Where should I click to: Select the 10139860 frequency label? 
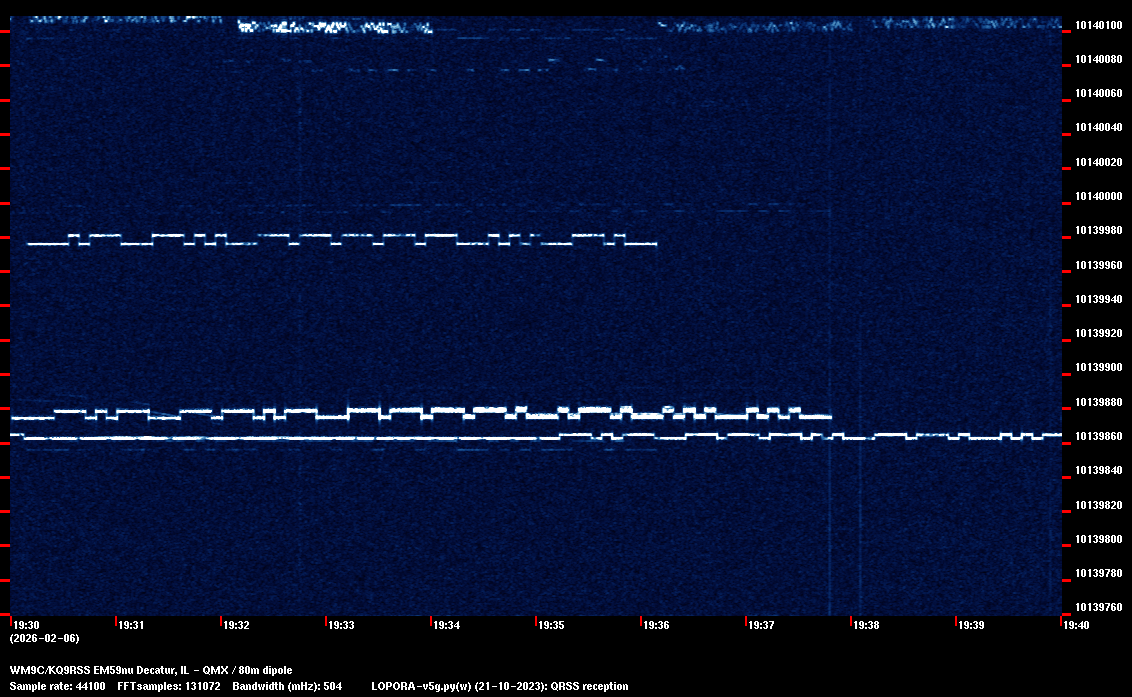(x=1097, y=437)
